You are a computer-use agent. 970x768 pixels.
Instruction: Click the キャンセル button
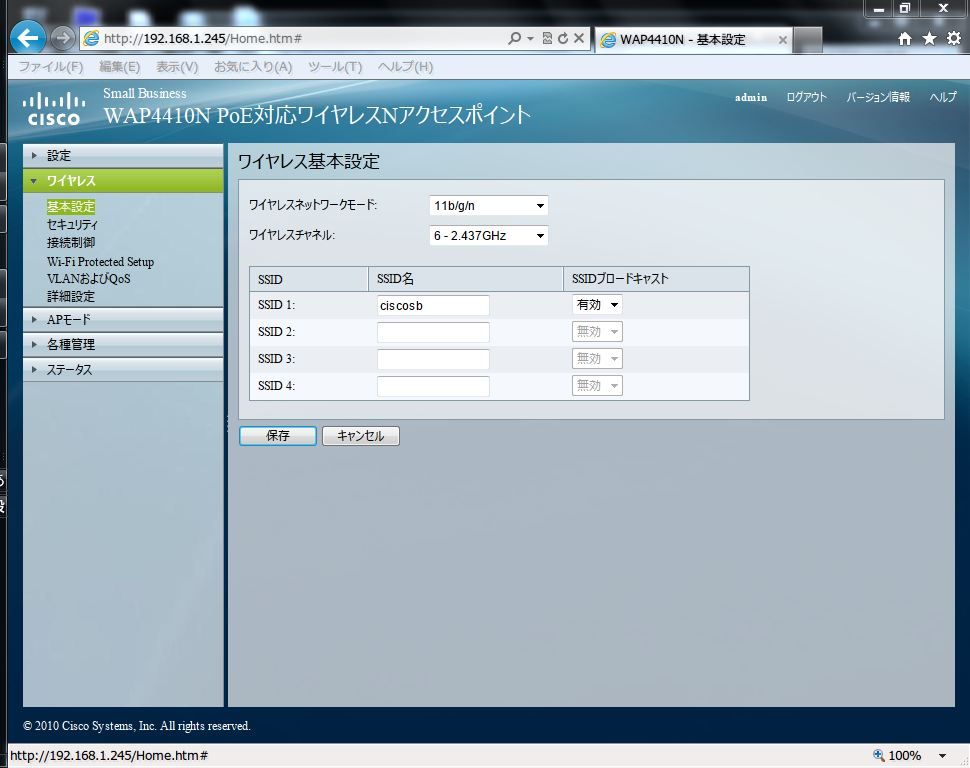click(x=361, y=436)
